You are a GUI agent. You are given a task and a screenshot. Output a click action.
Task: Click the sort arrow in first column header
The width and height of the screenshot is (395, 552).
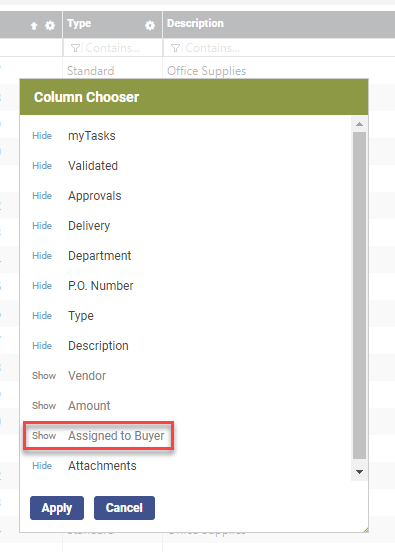click(x=34, y=25)
